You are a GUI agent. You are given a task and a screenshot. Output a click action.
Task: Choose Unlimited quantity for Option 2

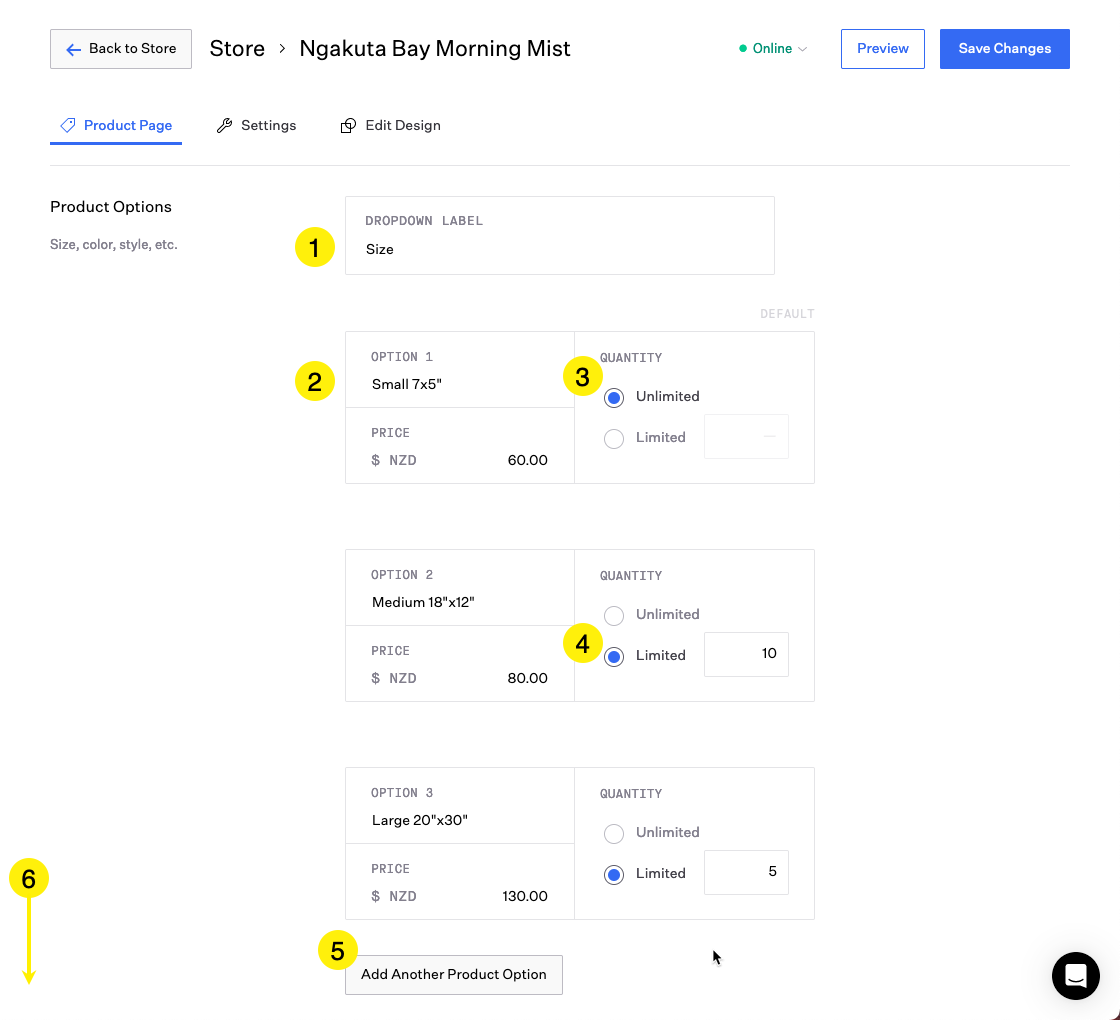615,615
